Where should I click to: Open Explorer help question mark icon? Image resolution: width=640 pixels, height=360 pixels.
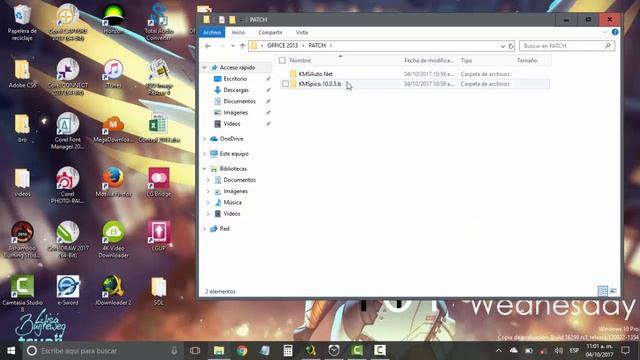click(x=615, y=32)
